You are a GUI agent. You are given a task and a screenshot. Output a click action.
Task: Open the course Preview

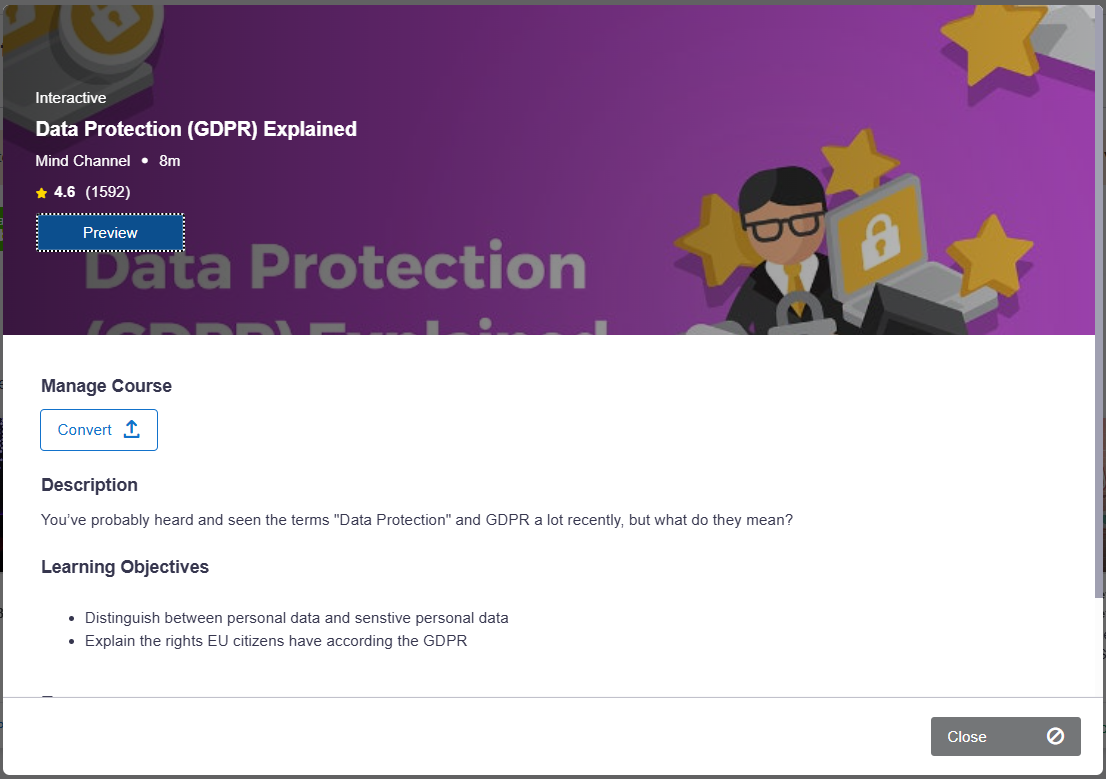(x=110, y=232)
